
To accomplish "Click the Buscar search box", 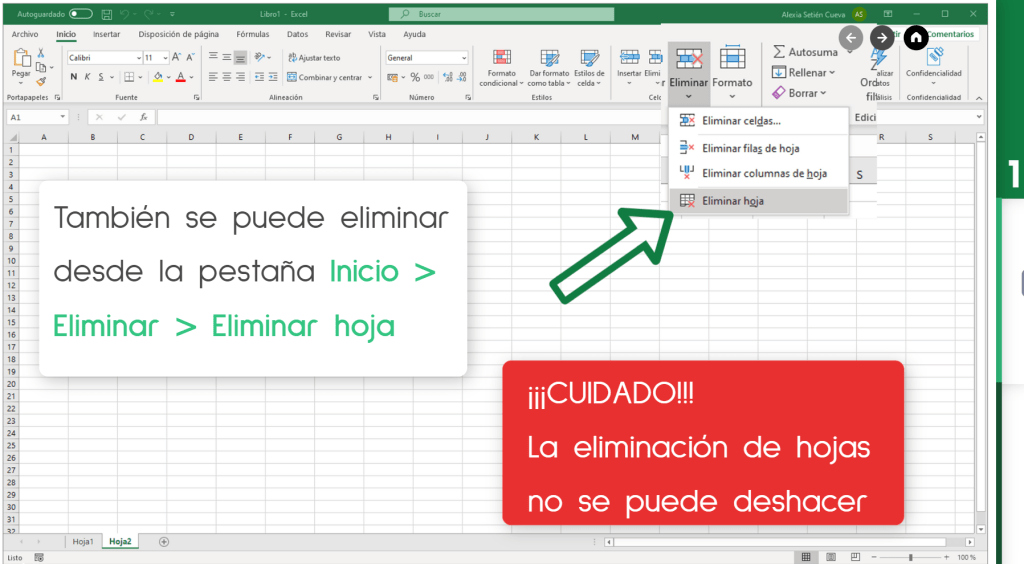I will pyautogui.click(x=501, y=14).
